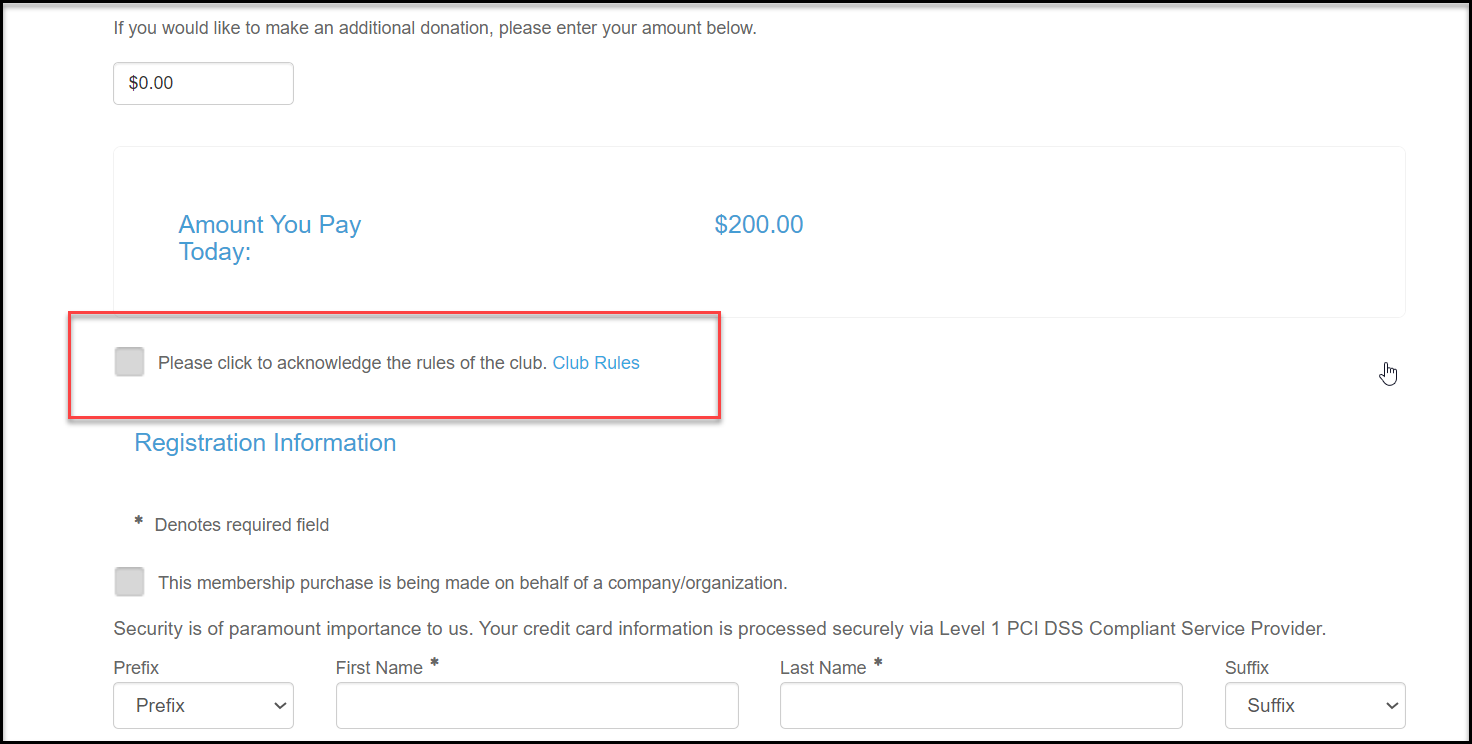
Task: Click the Last Name field label
Action: [823, 668]
